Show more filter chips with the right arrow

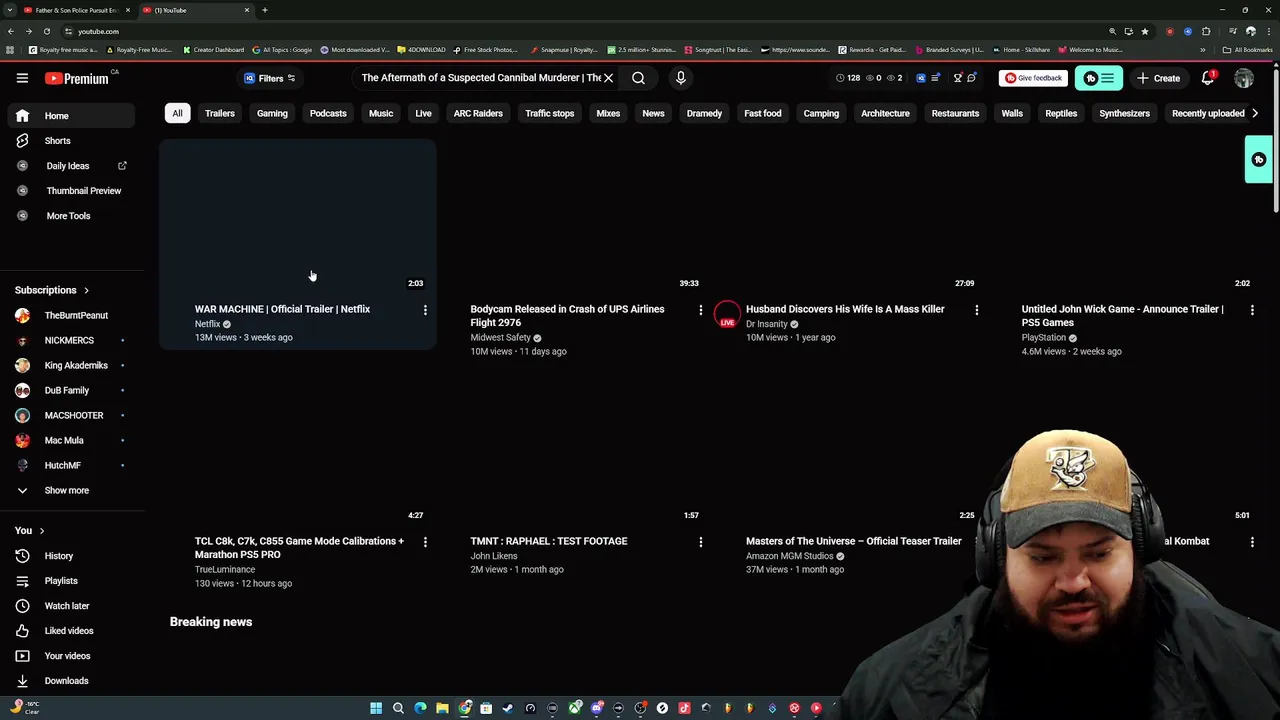pos(1255,113)
